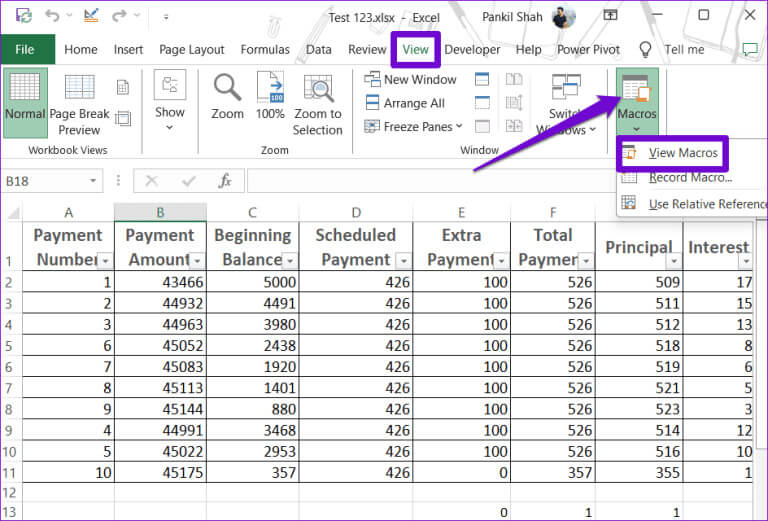Click the New Window button
Screen dimensions: 768x521
pyautogui.click(x=410, y=79)
